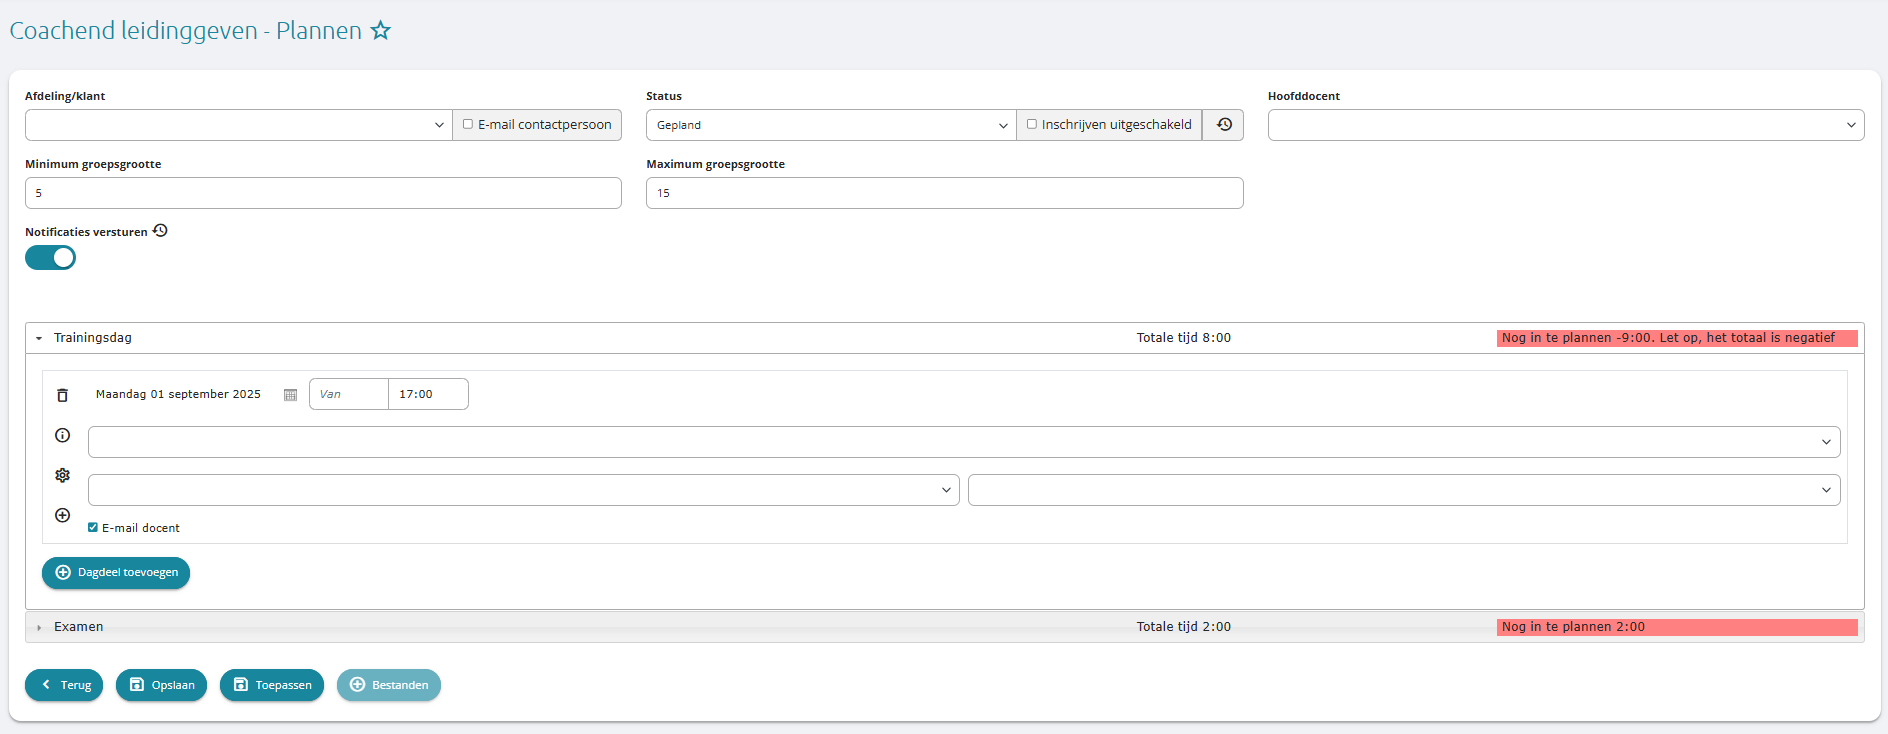Click the 17:00 end time field
The width and height of the screenshot is (1888, 734).
pos(428,394)
